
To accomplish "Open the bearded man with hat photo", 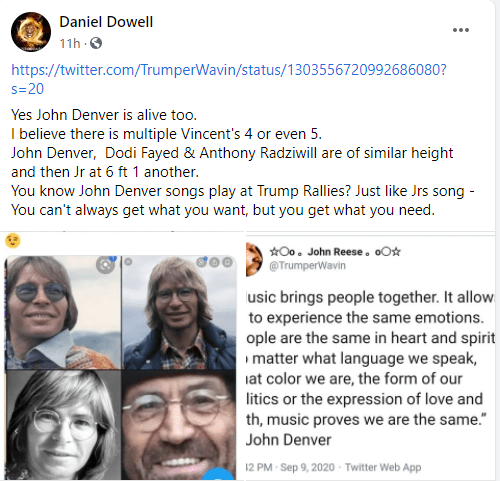I will (179, 425).
